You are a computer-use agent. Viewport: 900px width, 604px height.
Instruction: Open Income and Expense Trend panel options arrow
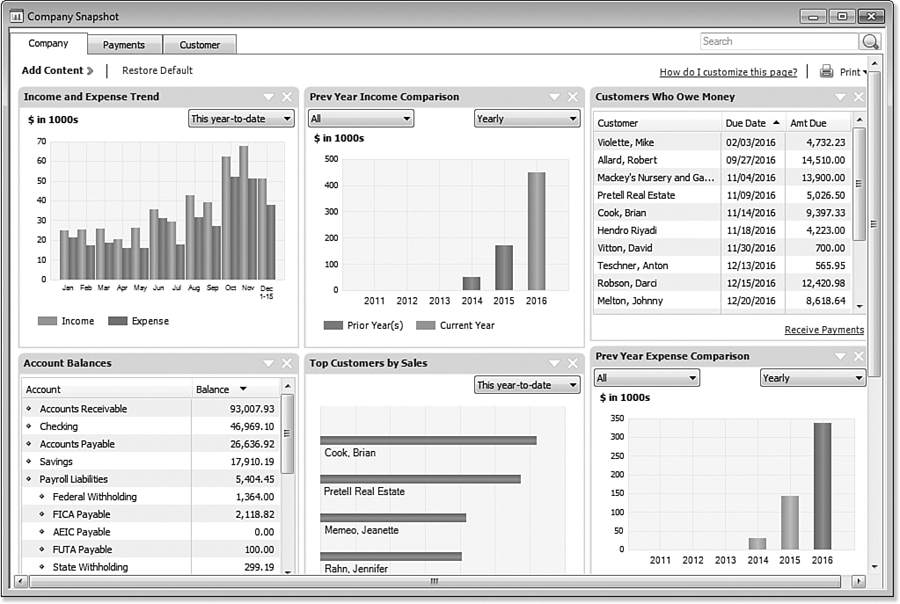(x=268, y=97)
